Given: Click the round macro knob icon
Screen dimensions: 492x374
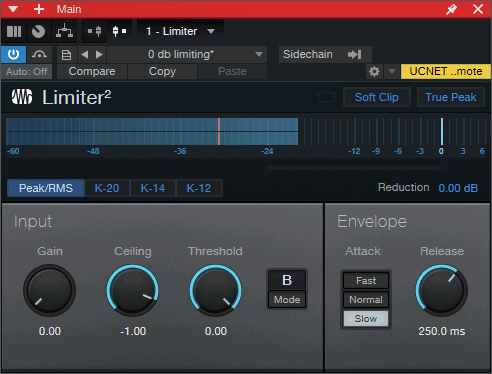Looking at the screenshot, I should coord(38,31).
